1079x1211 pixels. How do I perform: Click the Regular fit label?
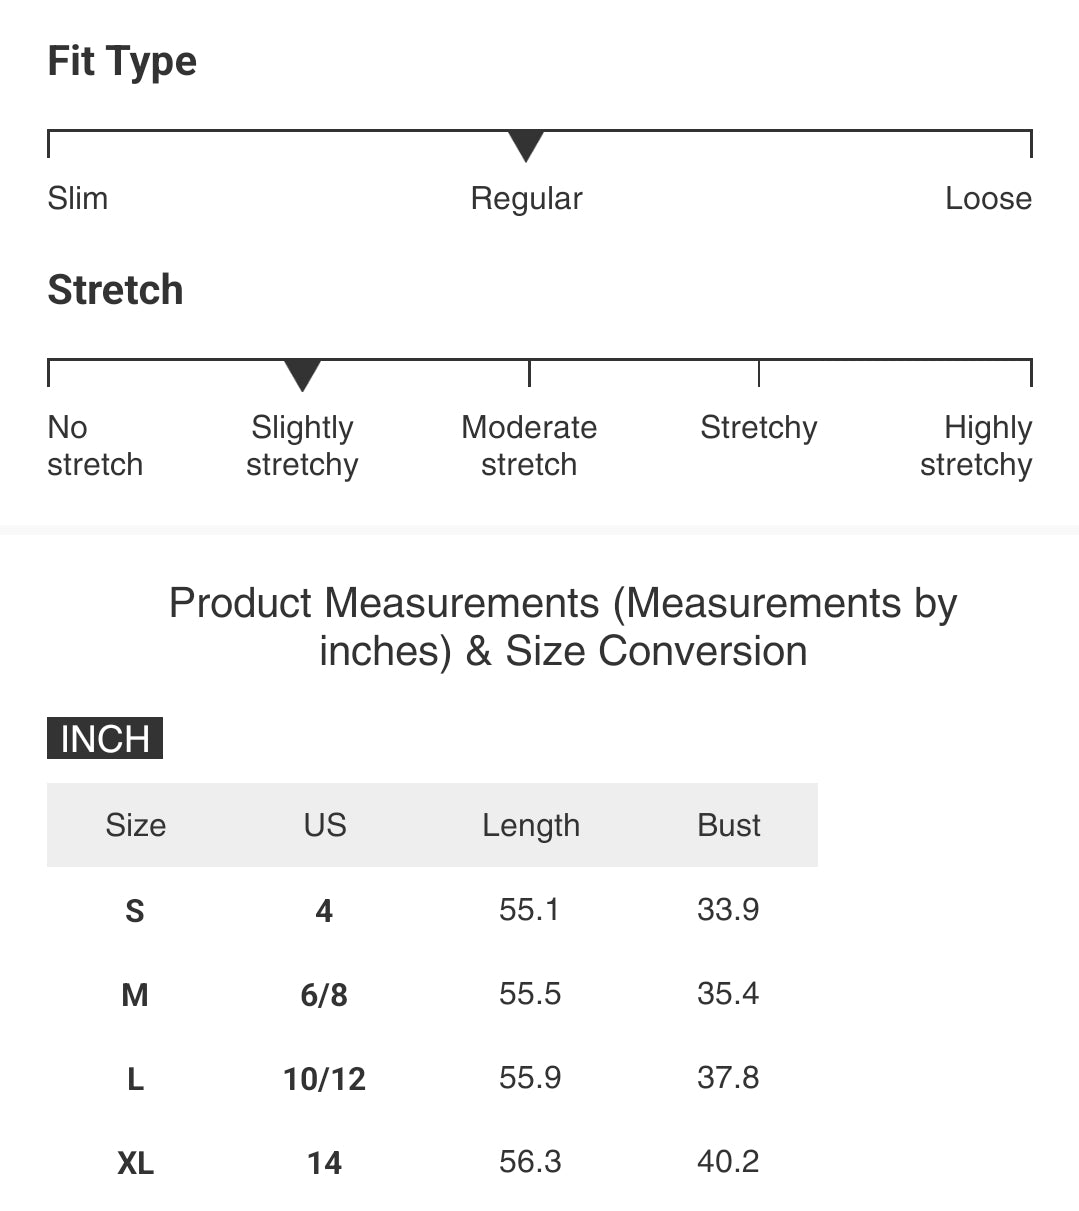[x=526, y=199]
